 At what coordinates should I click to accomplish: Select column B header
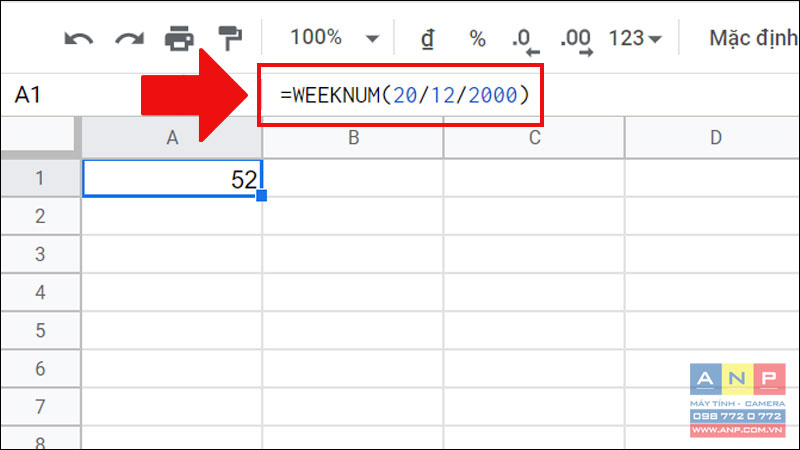pos(353,137)
